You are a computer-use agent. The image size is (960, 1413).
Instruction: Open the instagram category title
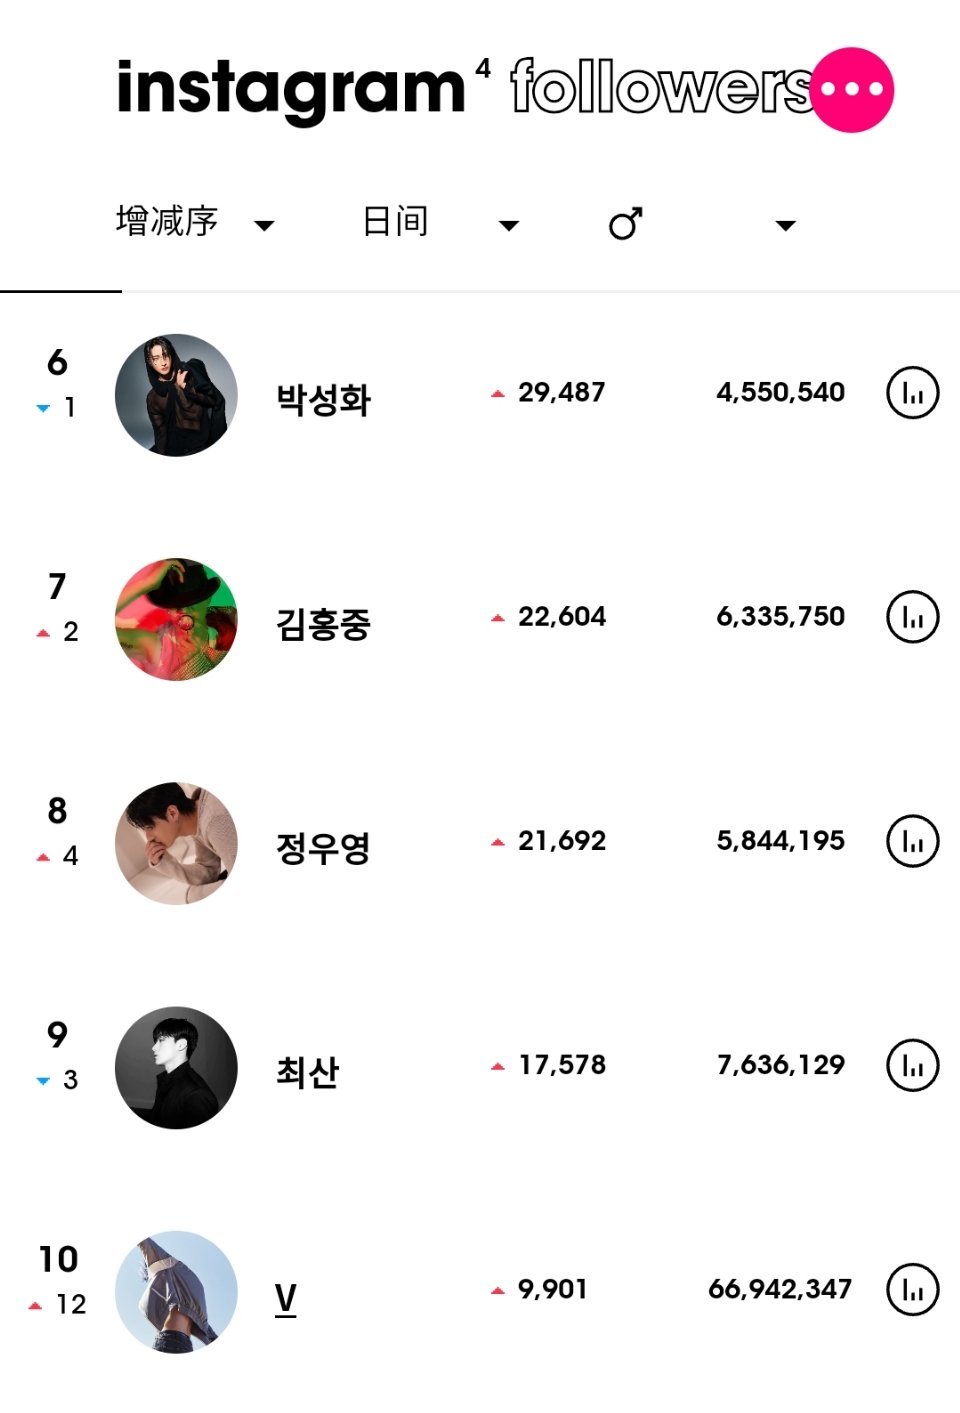(x=291, y=90)
